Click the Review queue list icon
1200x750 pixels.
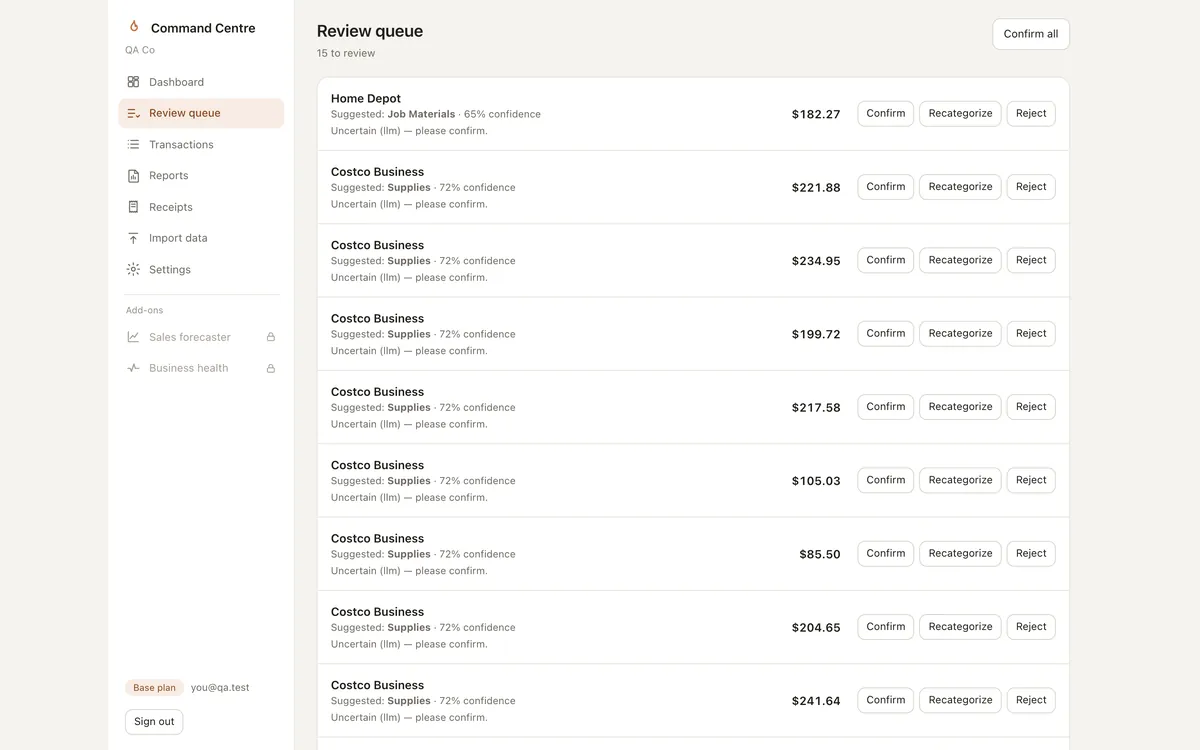(x=133, y=113)
